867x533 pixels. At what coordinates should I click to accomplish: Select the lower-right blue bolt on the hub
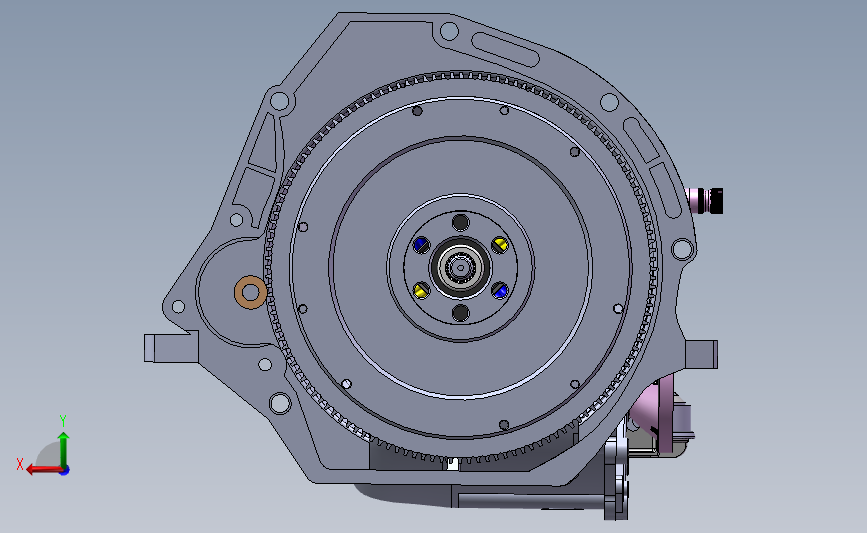coord(500,290)
